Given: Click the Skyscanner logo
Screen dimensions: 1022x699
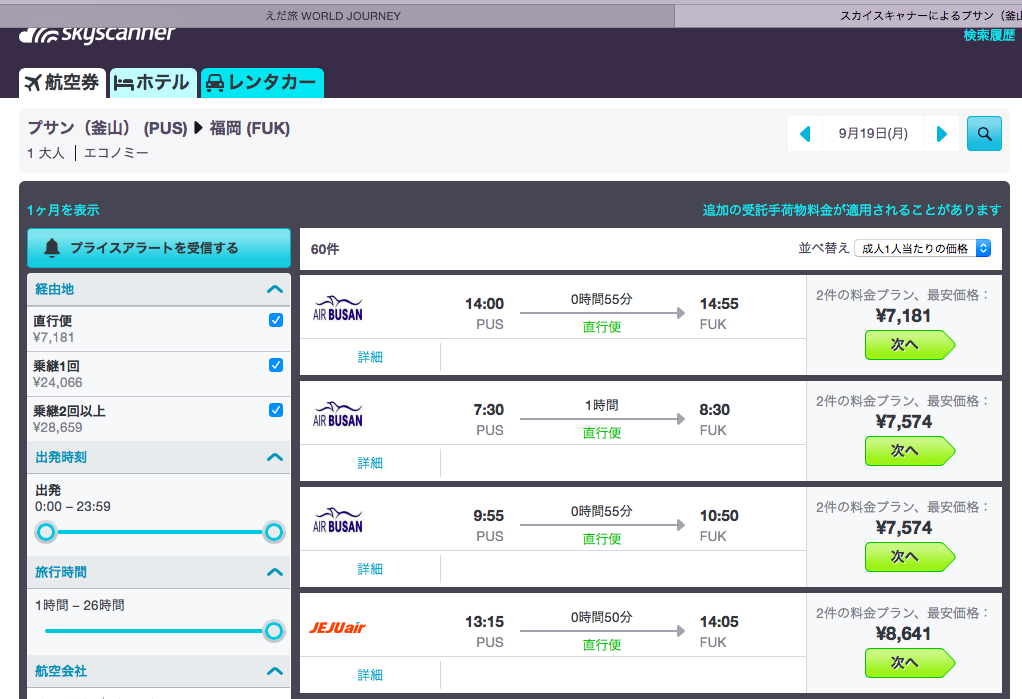Looking at the screenshot, I should tap(97, 35).
